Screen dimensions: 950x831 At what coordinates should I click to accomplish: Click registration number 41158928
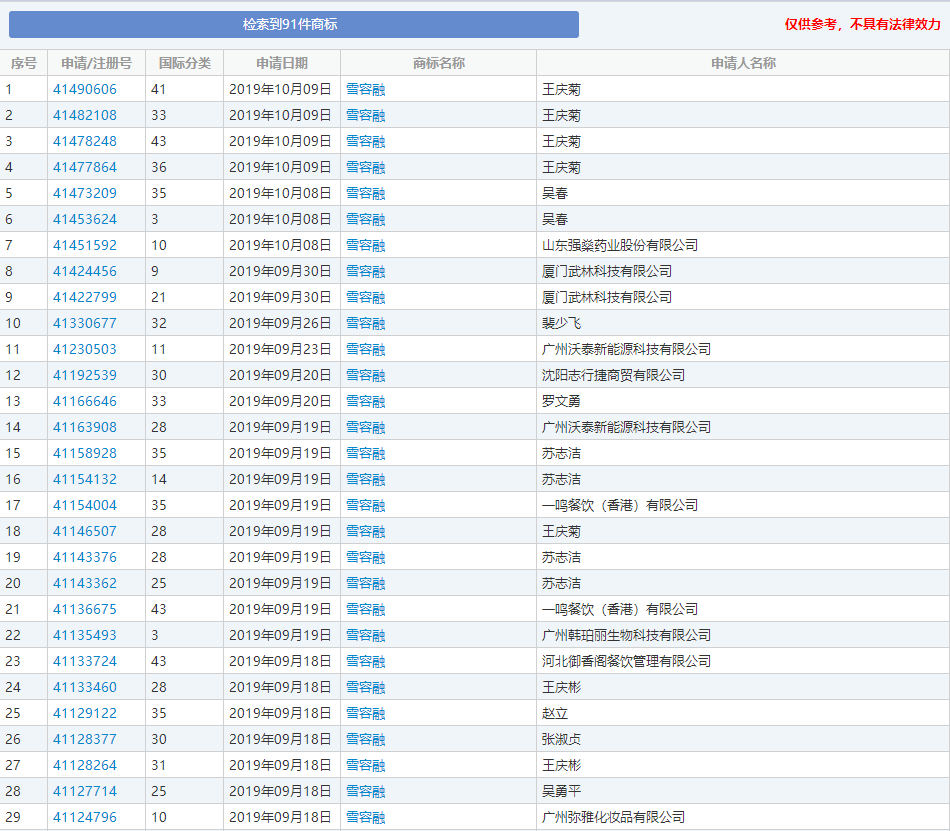click(85, 454)
